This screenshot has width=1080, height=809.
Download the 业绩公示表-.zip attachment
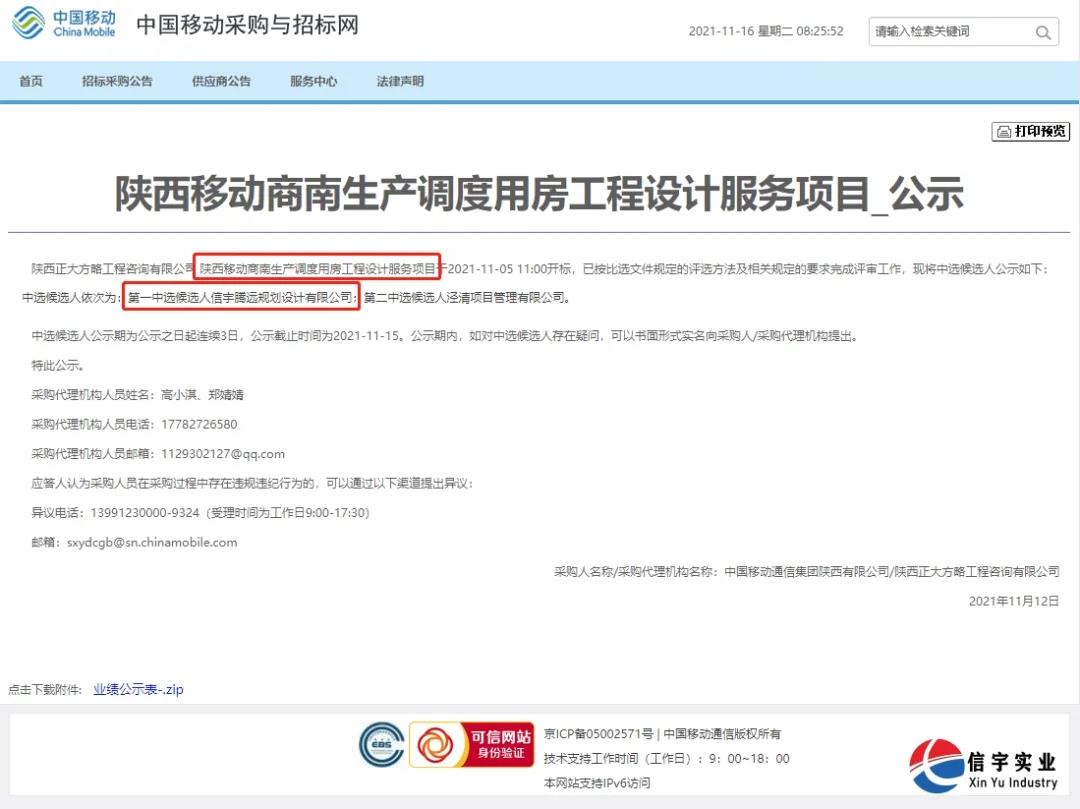click(136, 689)
